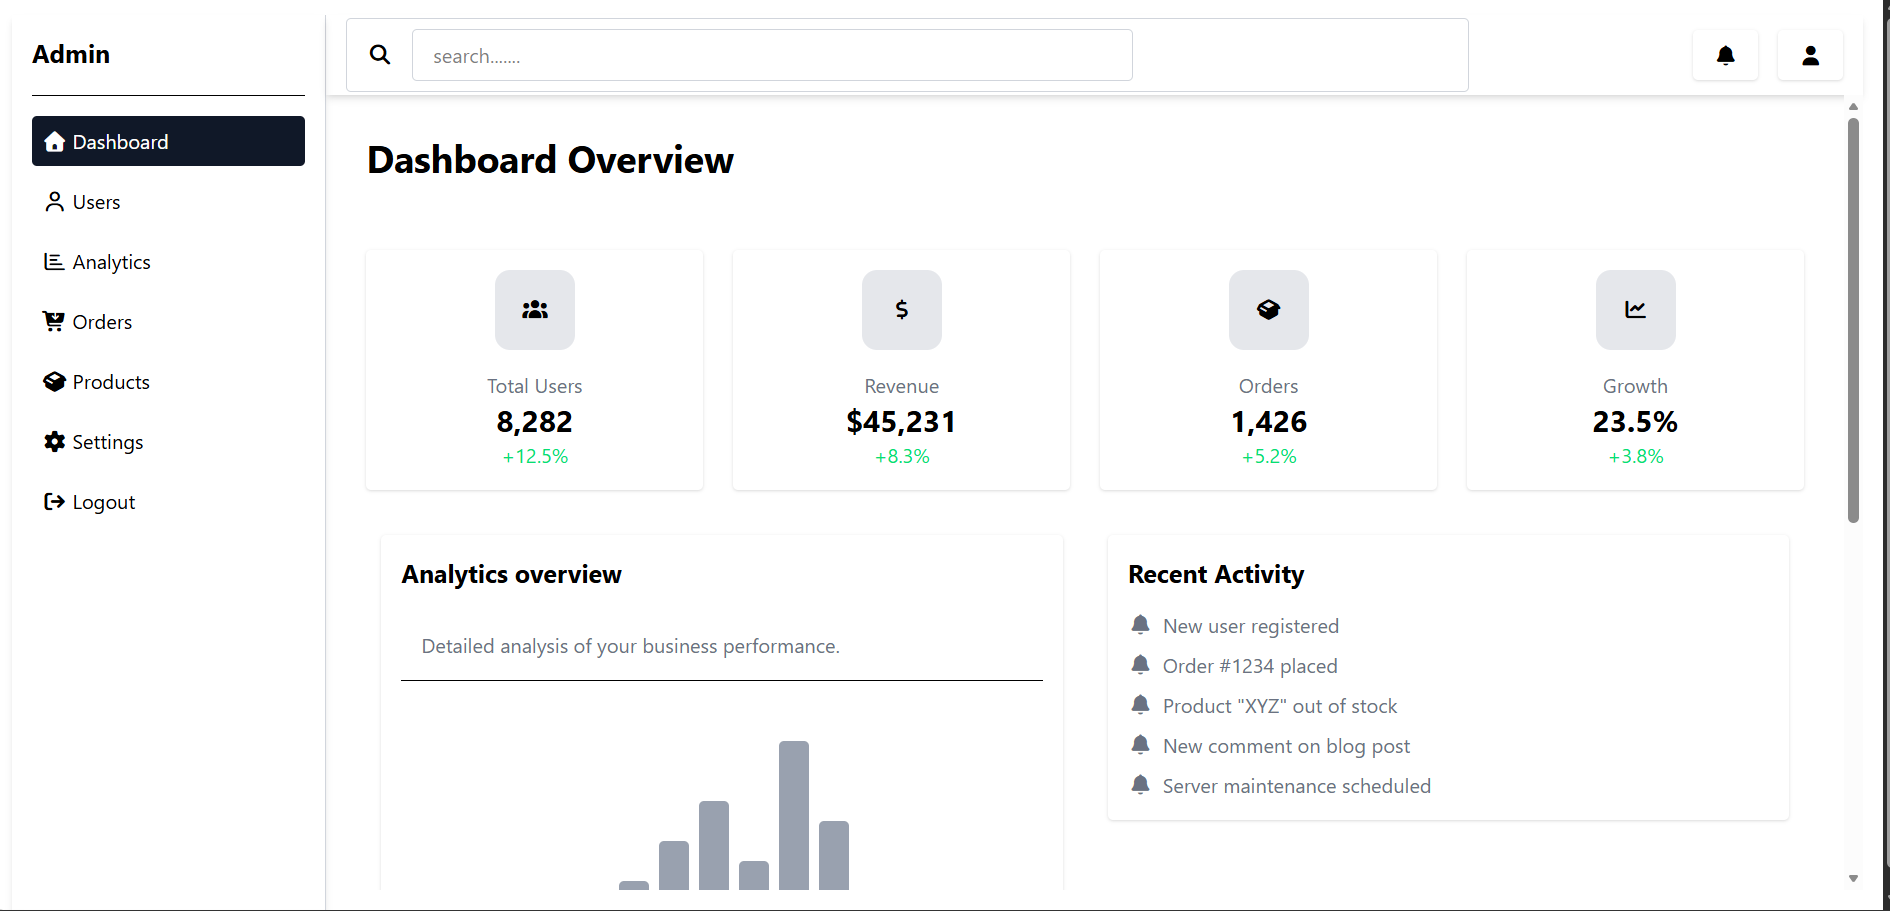Click the package icon on the Orders card

(1268, 310)
